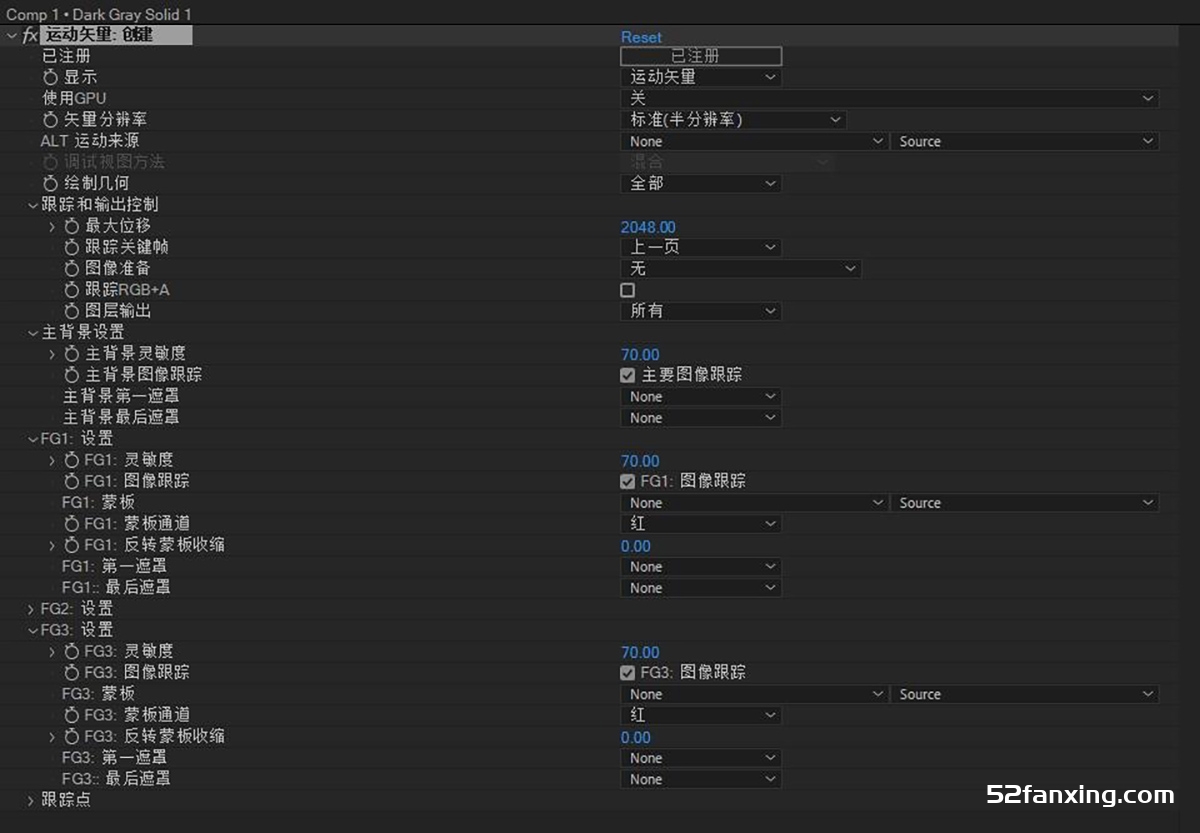Screen dimensions: 1200x833
Task: Expand the FG2: 设置 group
Action: click(32, 609)
